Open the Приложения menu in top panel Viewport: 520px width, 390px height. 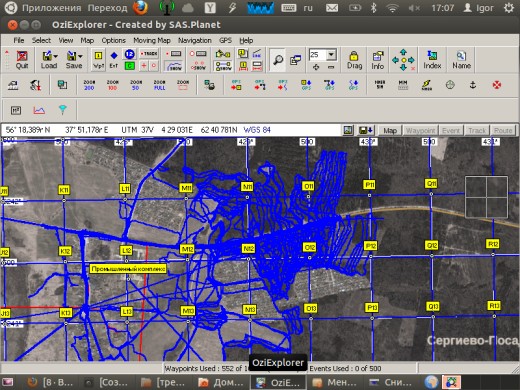[51, 8]
